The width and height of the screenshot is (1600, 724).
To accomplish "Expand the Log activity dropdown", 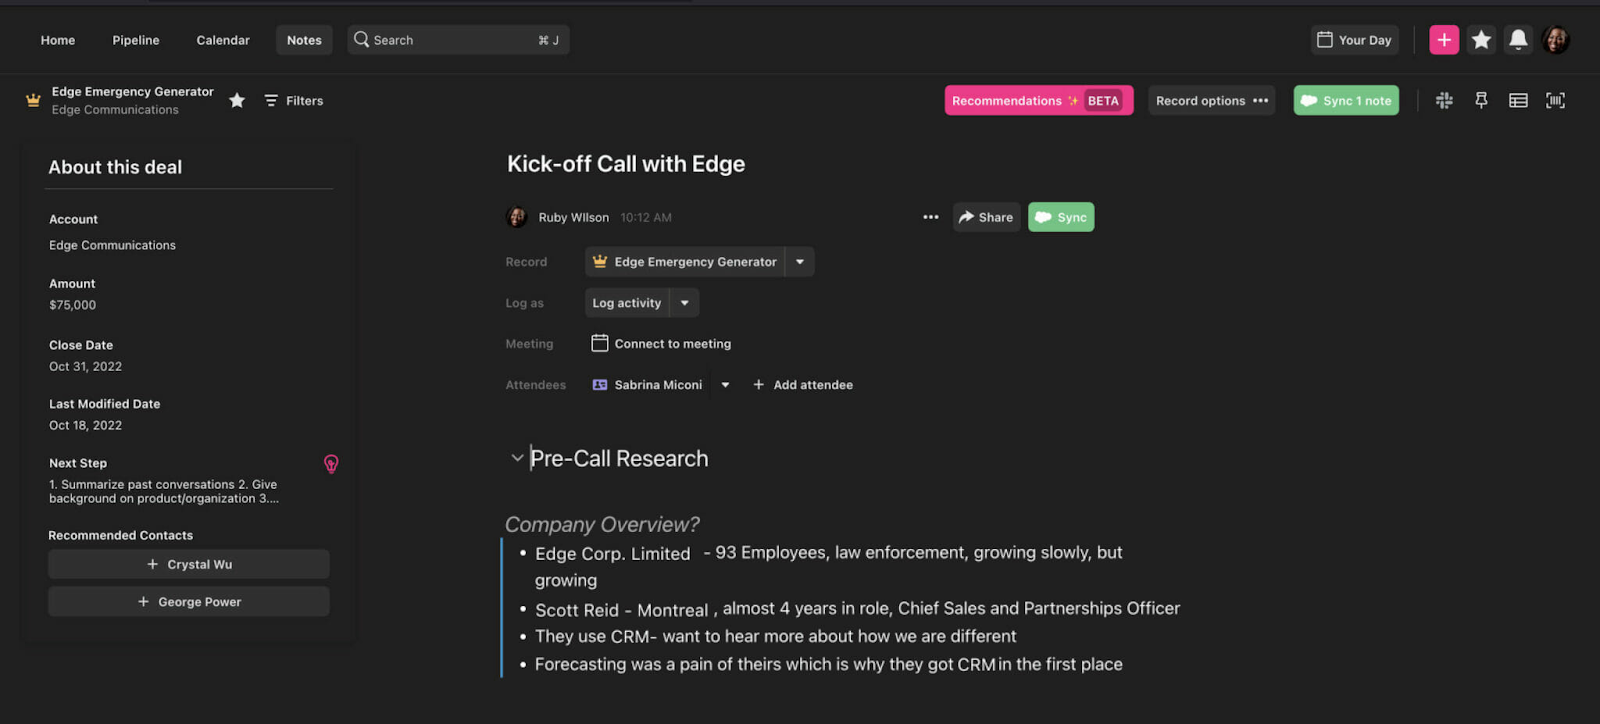I will tap(685, 303).
